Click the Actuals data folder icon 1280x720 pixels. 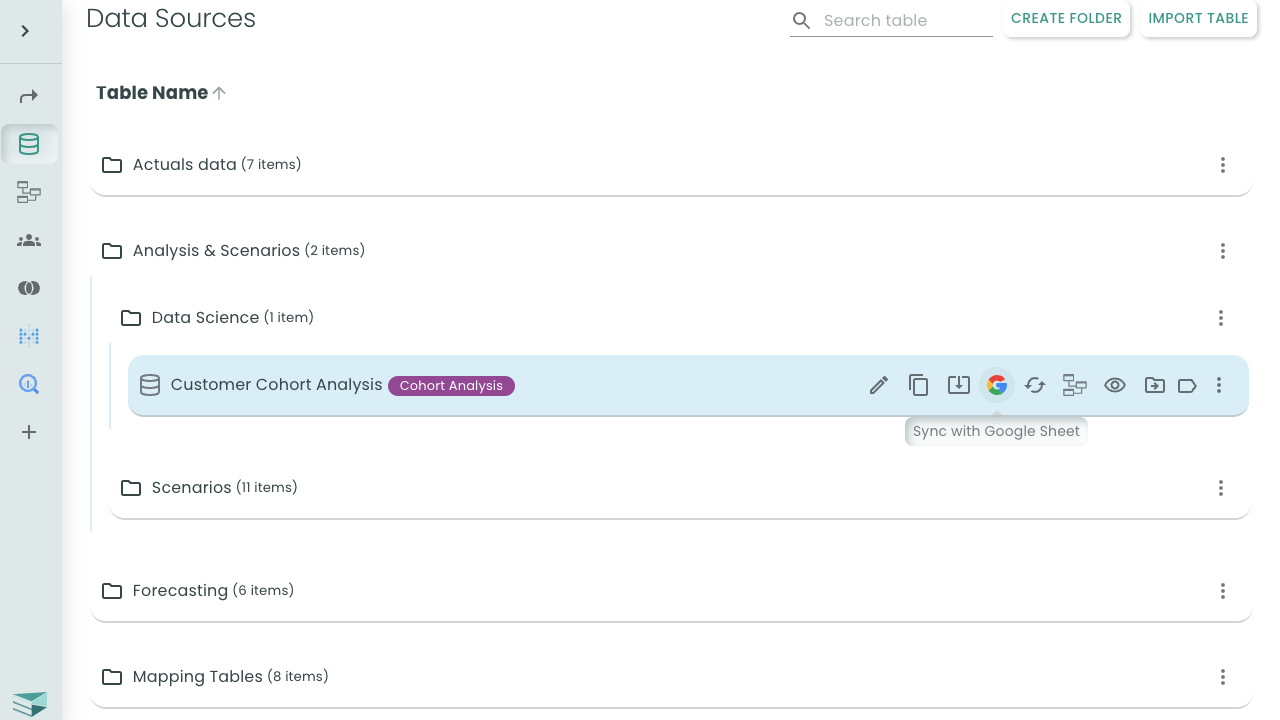click(x=112, y=165)
